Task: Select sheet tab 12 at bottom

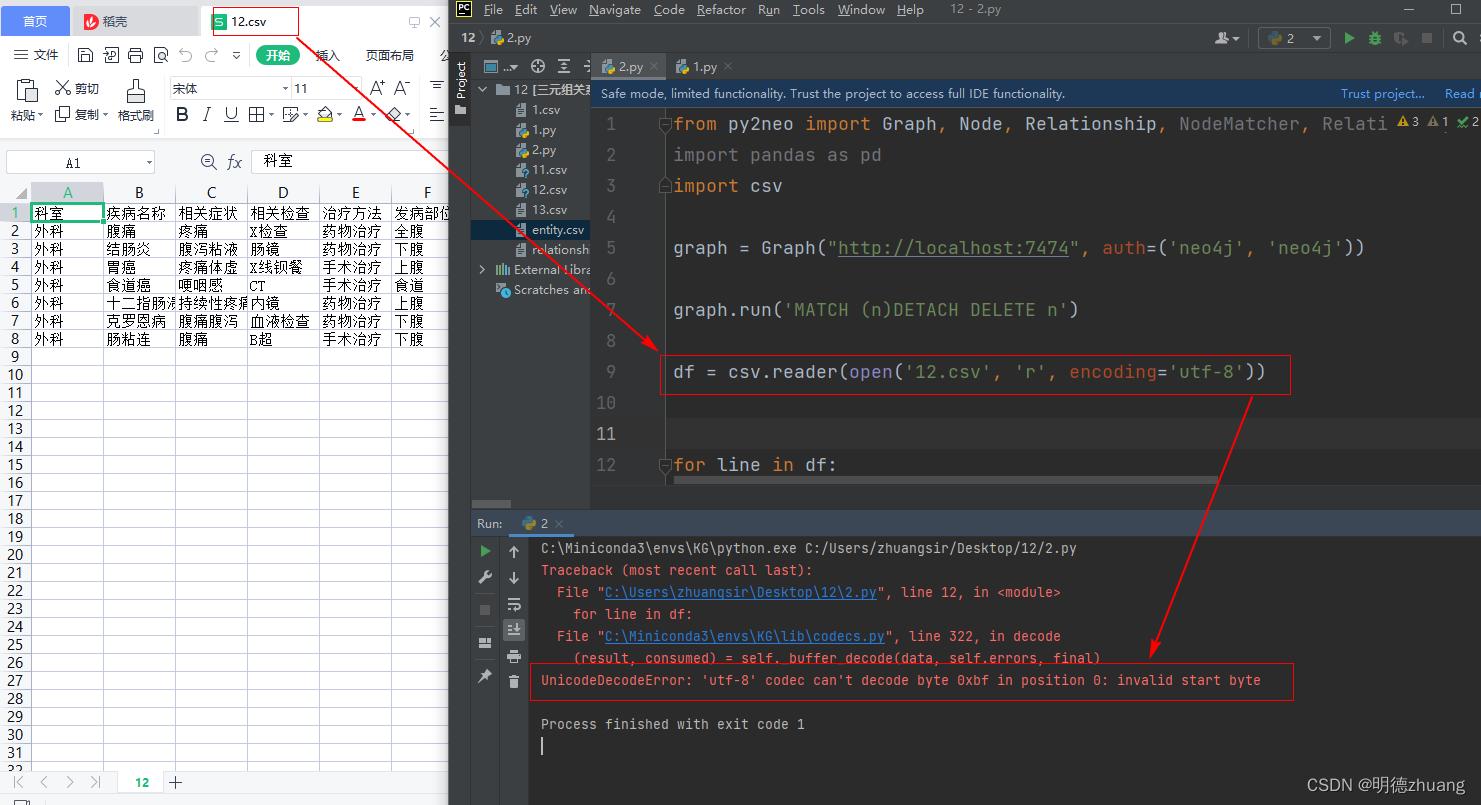Action: click(142, 782)
